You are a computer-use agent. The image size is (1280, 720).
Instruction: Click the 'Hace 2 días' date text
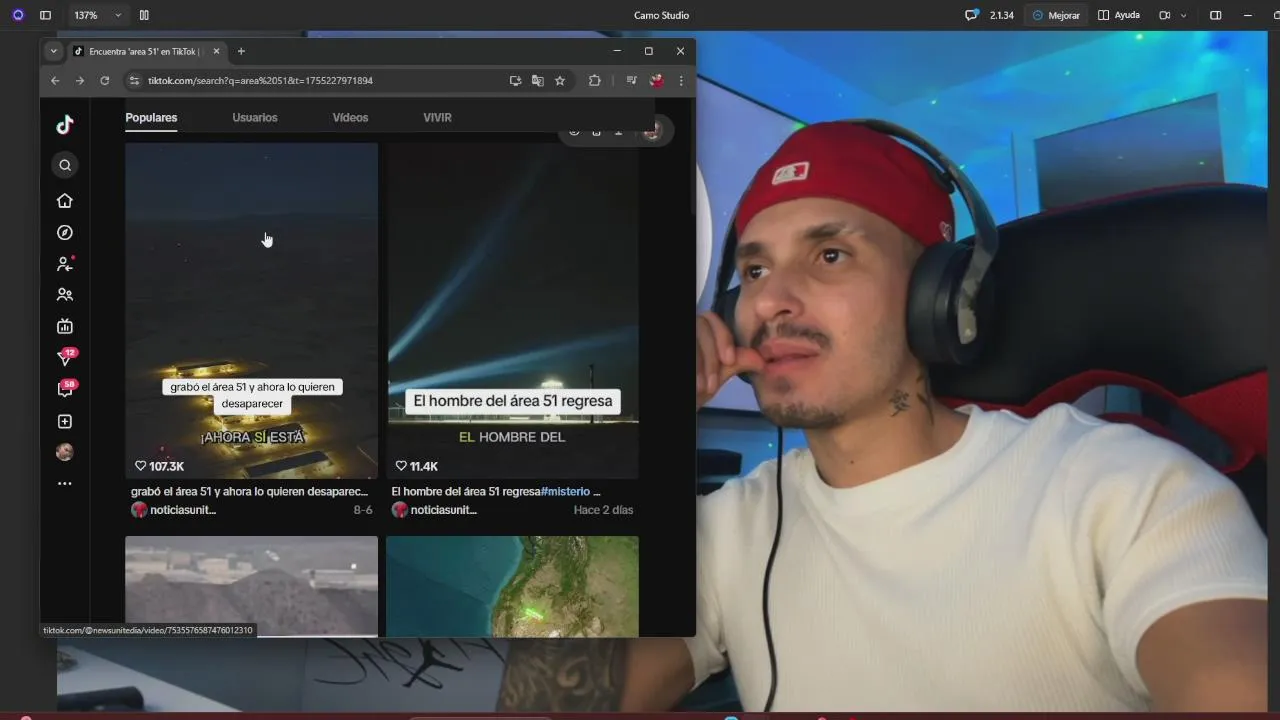pyautogui.click(x=603, y=510)
